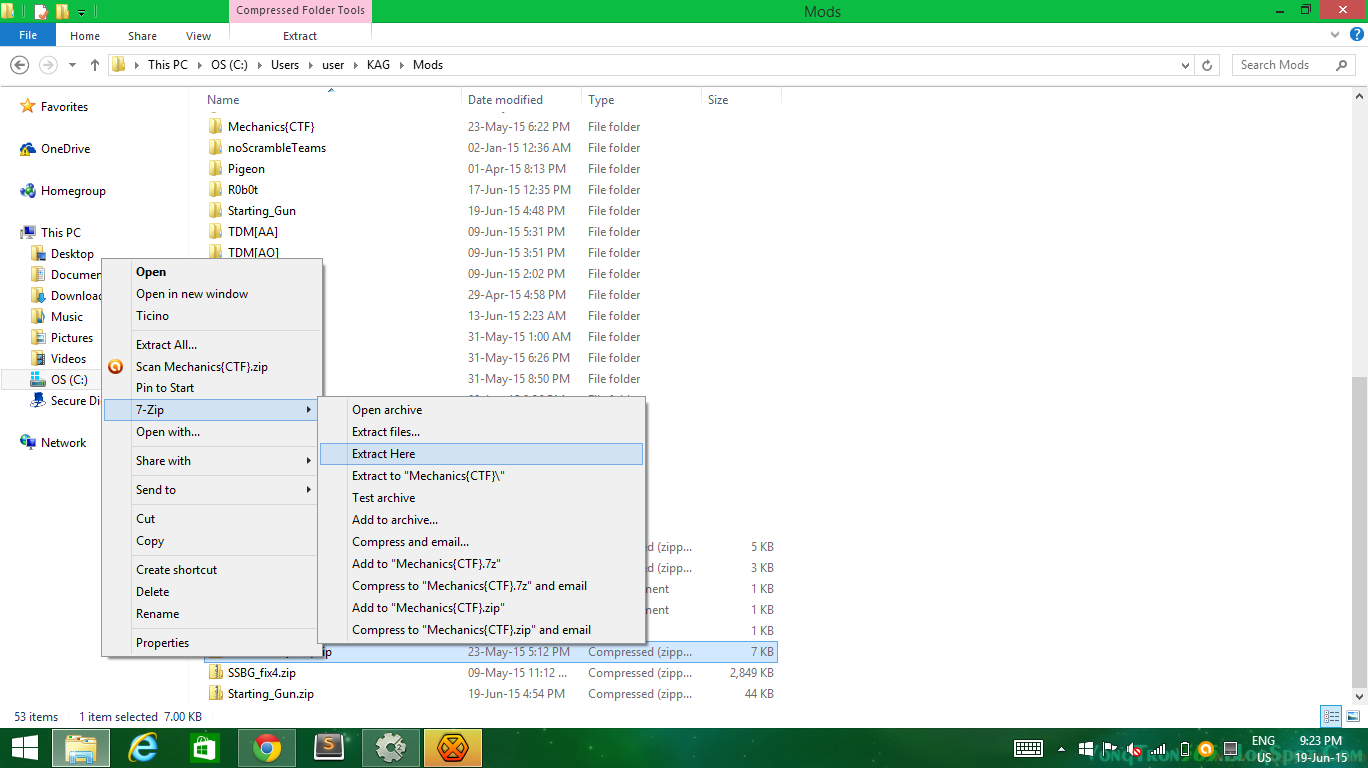Click the Windows Start button

24,748
